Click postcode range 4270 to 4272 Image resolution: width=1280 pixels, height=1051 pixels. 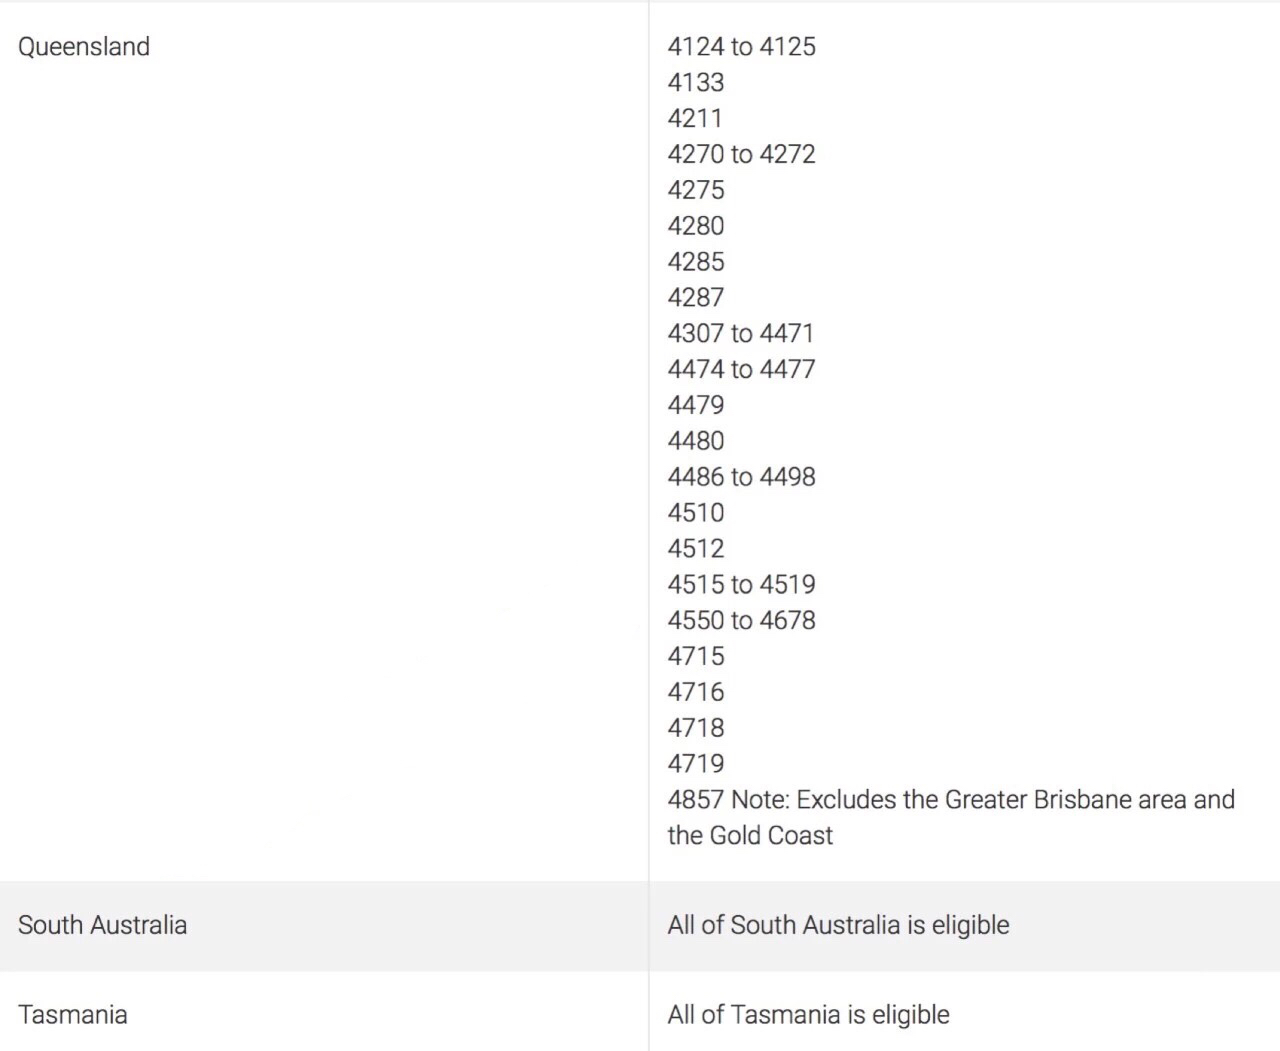[x=741, y=155]
